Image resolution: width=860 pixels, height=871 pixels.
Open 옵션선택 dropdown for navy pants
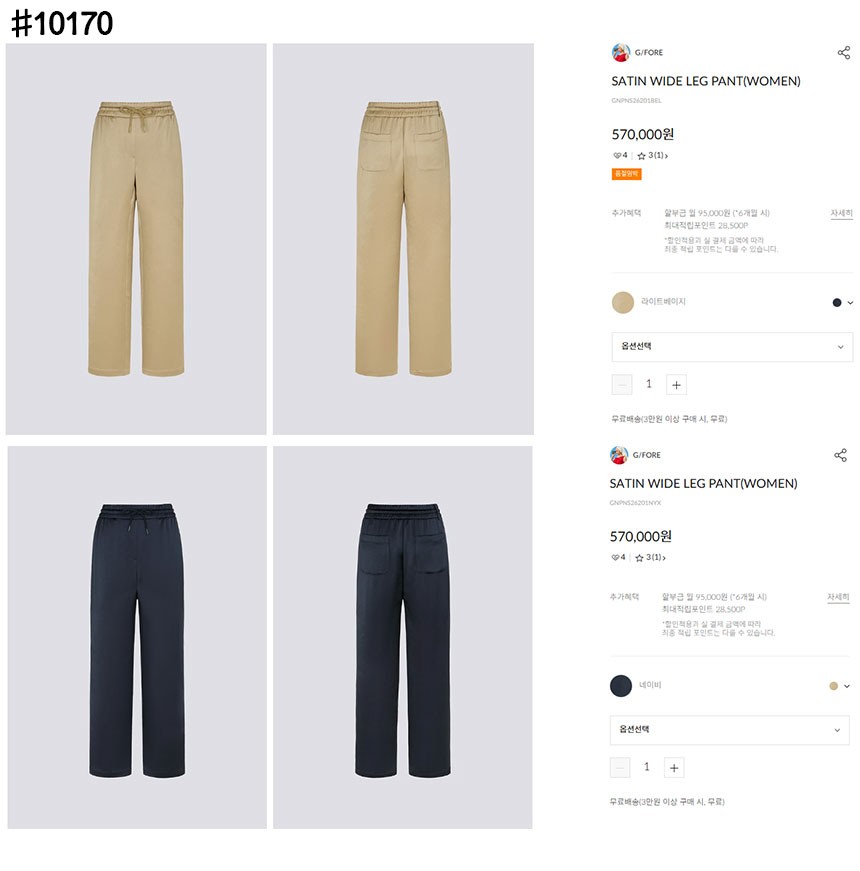pos(729,730)
